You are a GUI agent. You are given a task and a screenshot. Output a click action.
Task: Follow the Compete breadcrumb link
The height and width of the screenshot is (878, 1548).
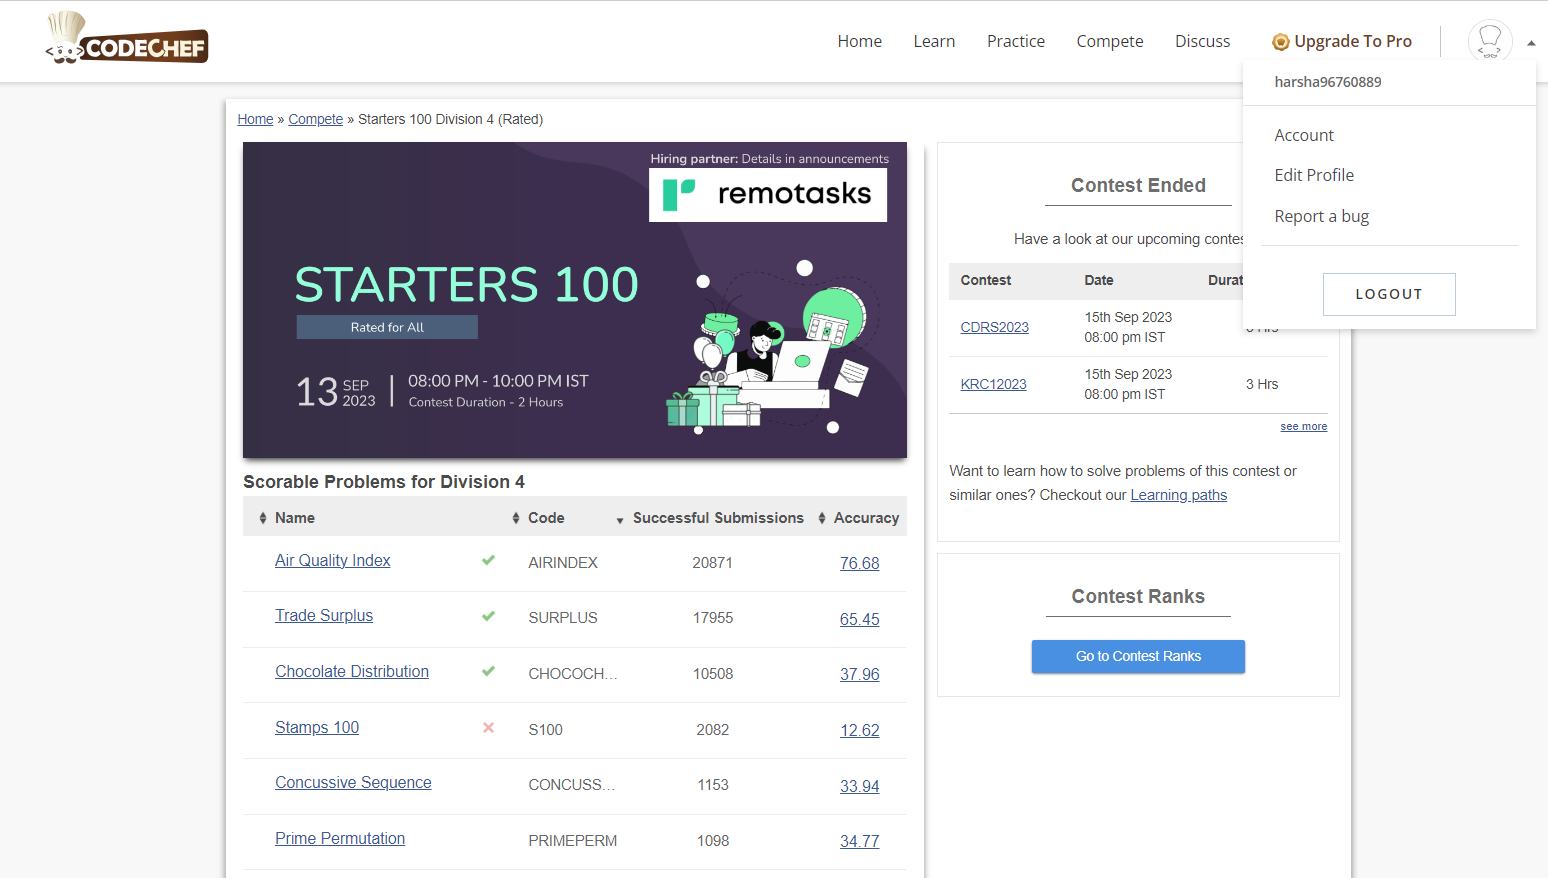point(315,119)
